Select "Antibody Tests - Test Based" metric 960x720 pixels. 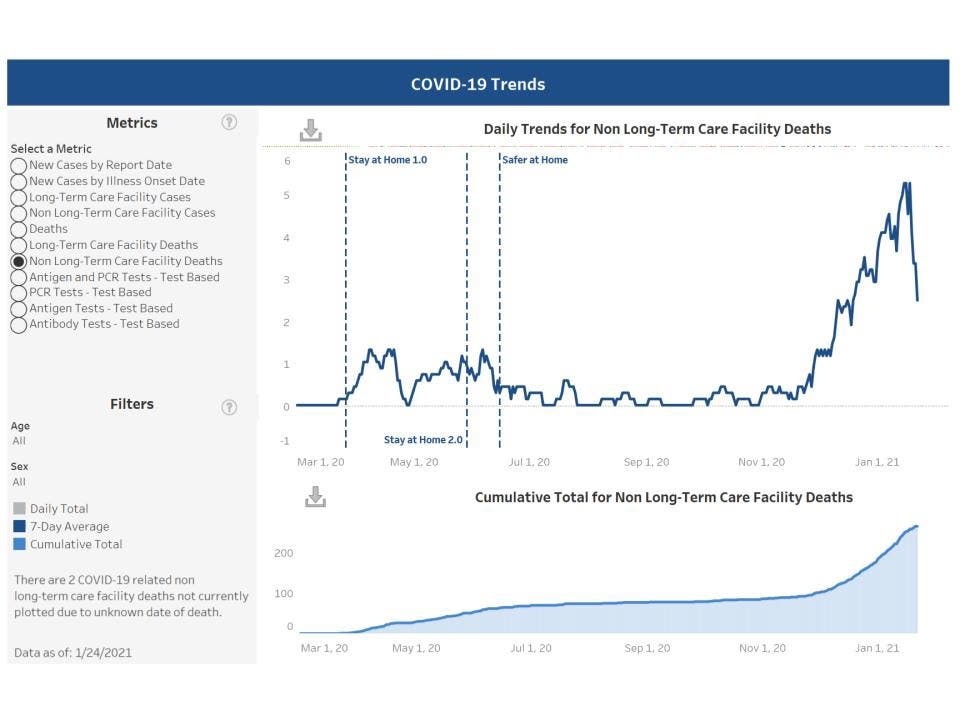coord(18,324)
